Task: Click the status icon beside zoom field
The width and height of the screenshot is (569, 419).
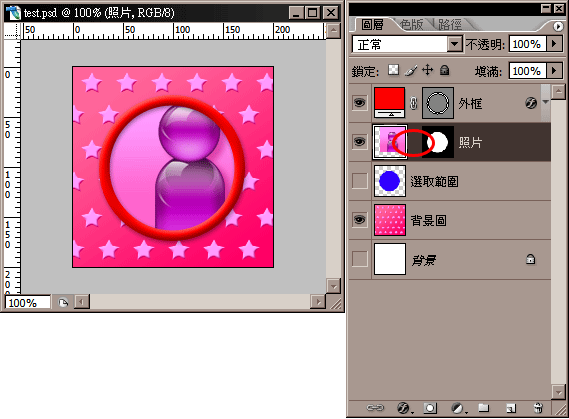Action: coord(64,302)
